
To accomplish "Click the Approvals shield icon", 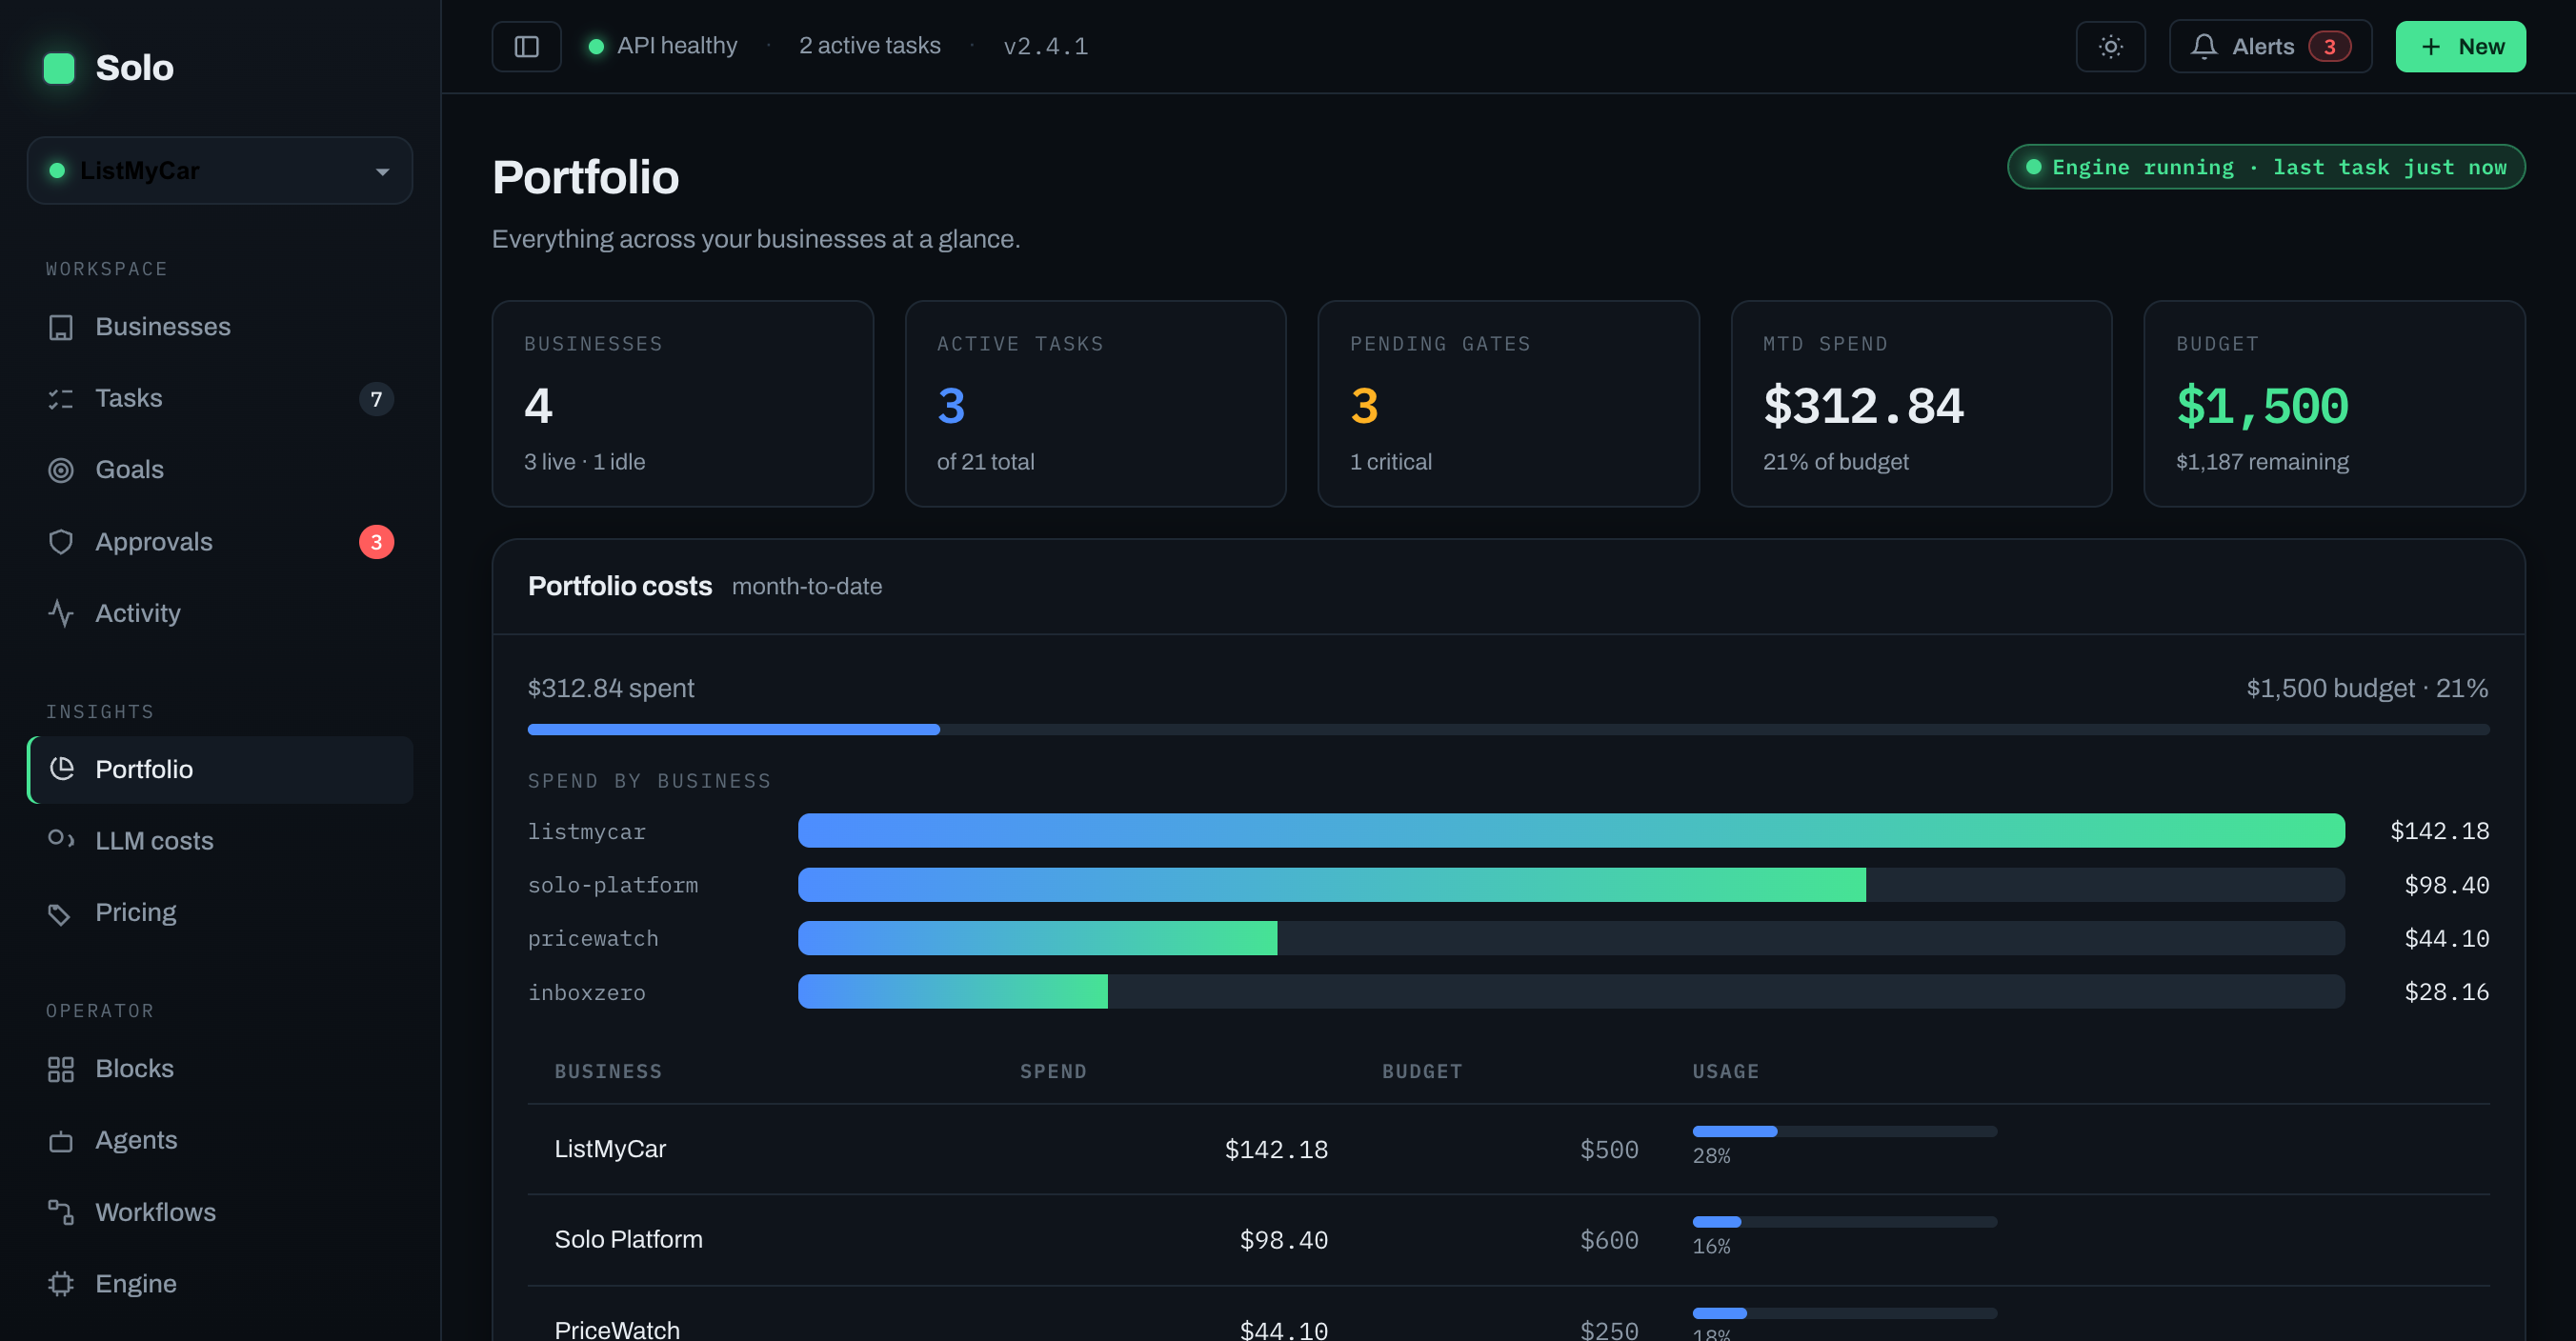I will (x=61, y=542).
